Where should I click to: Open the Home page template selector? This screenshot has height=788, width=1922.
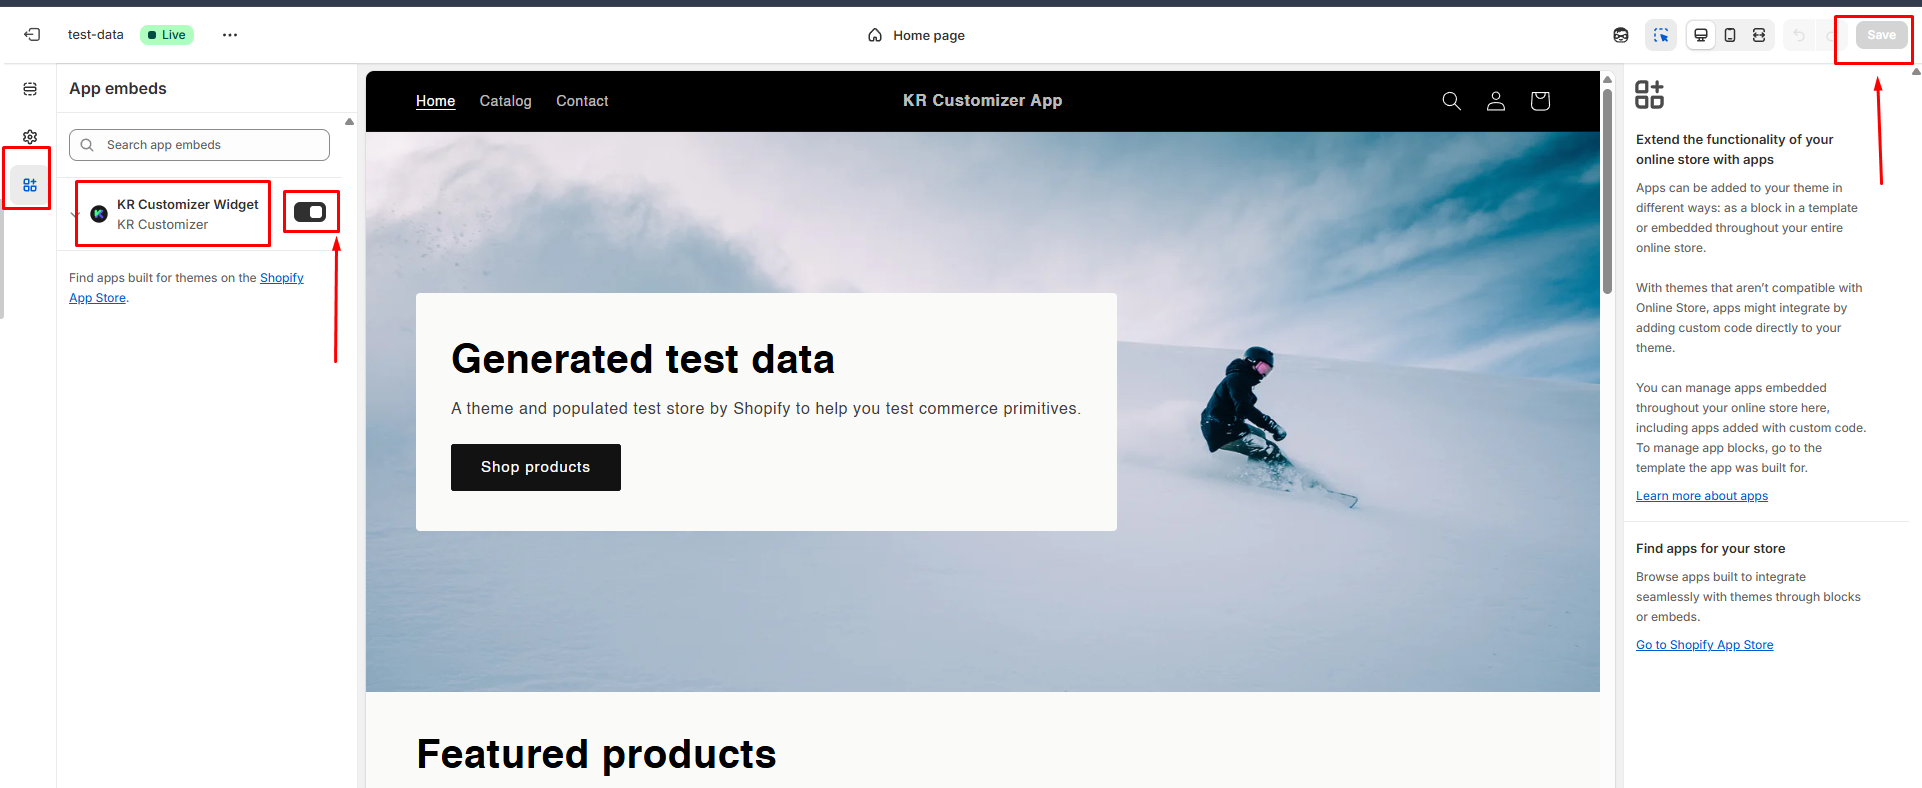click(916, 36)
